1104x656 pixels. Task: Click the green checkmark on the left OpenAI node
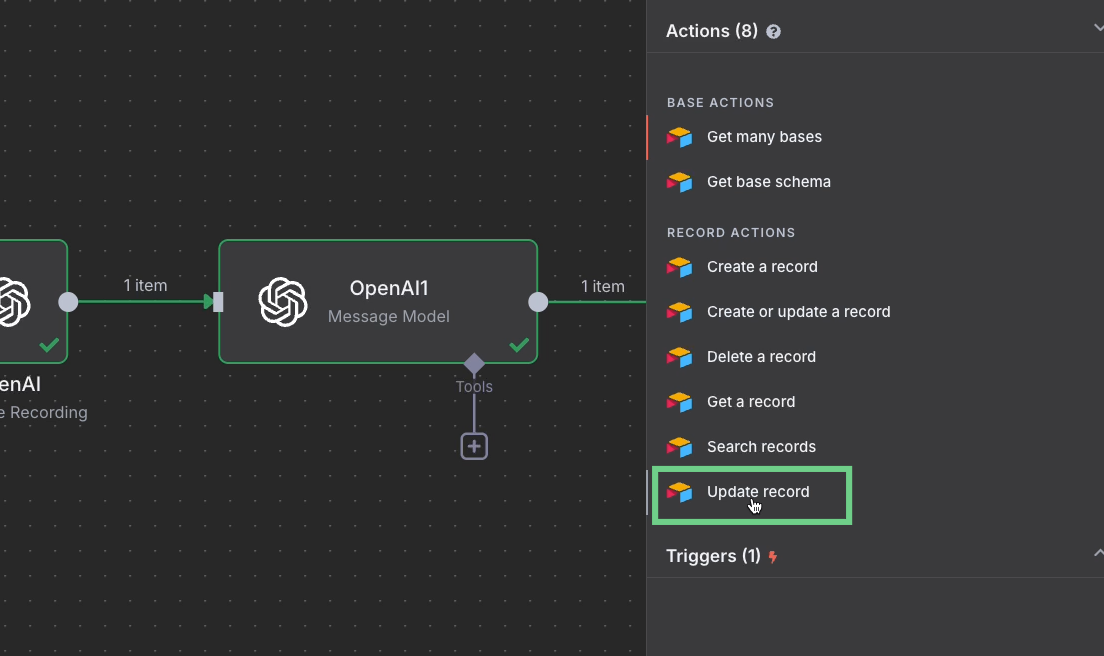coord(49,345)
